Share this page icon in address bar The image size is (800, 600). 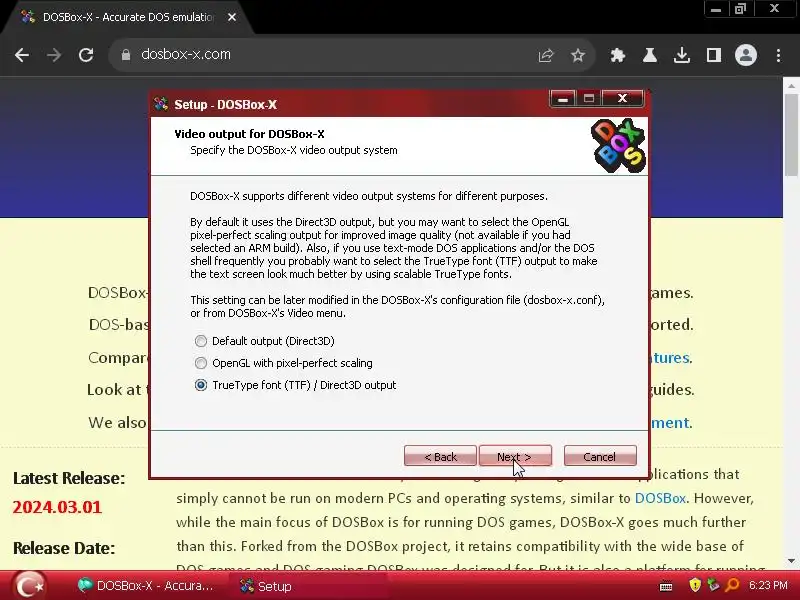[546, 55]
